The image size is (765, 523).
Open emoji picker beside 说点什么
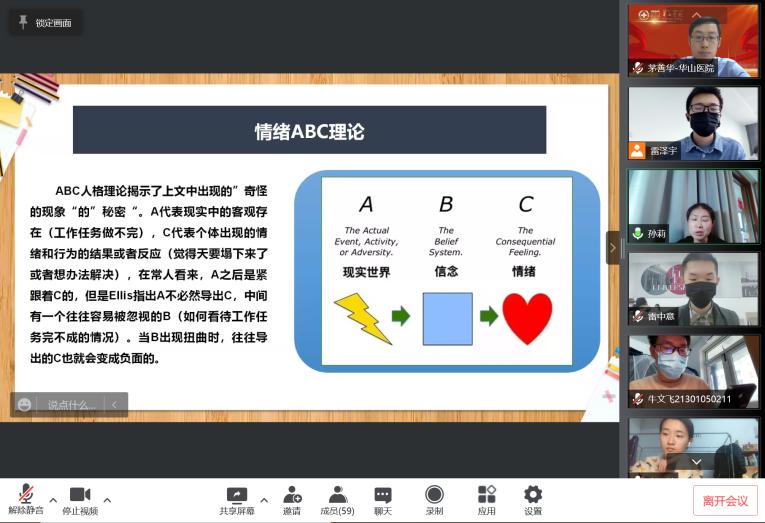click(25, 405)
